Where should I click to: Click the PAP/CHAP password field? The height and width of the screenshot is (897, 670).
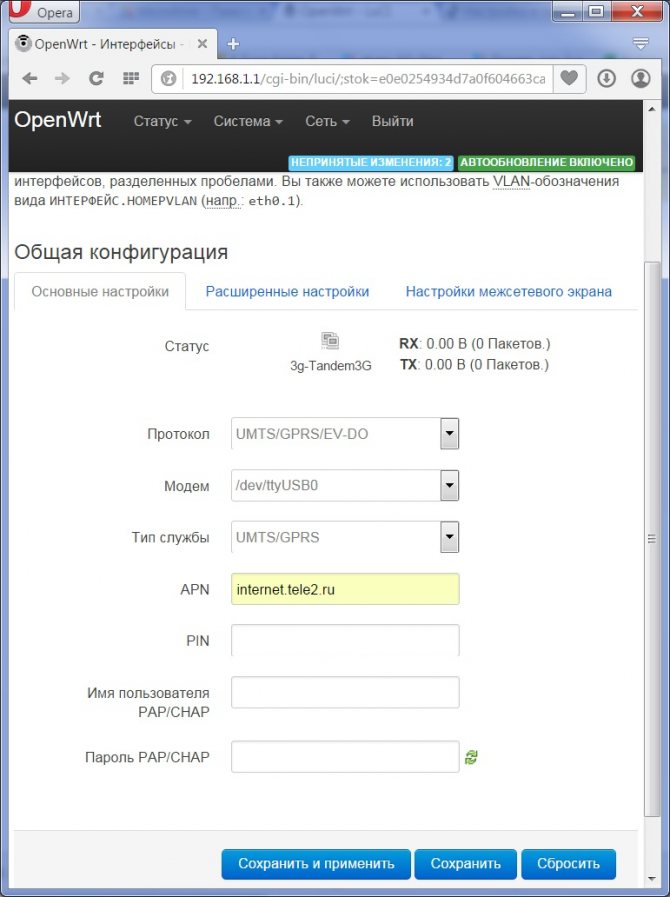(345, 757)
